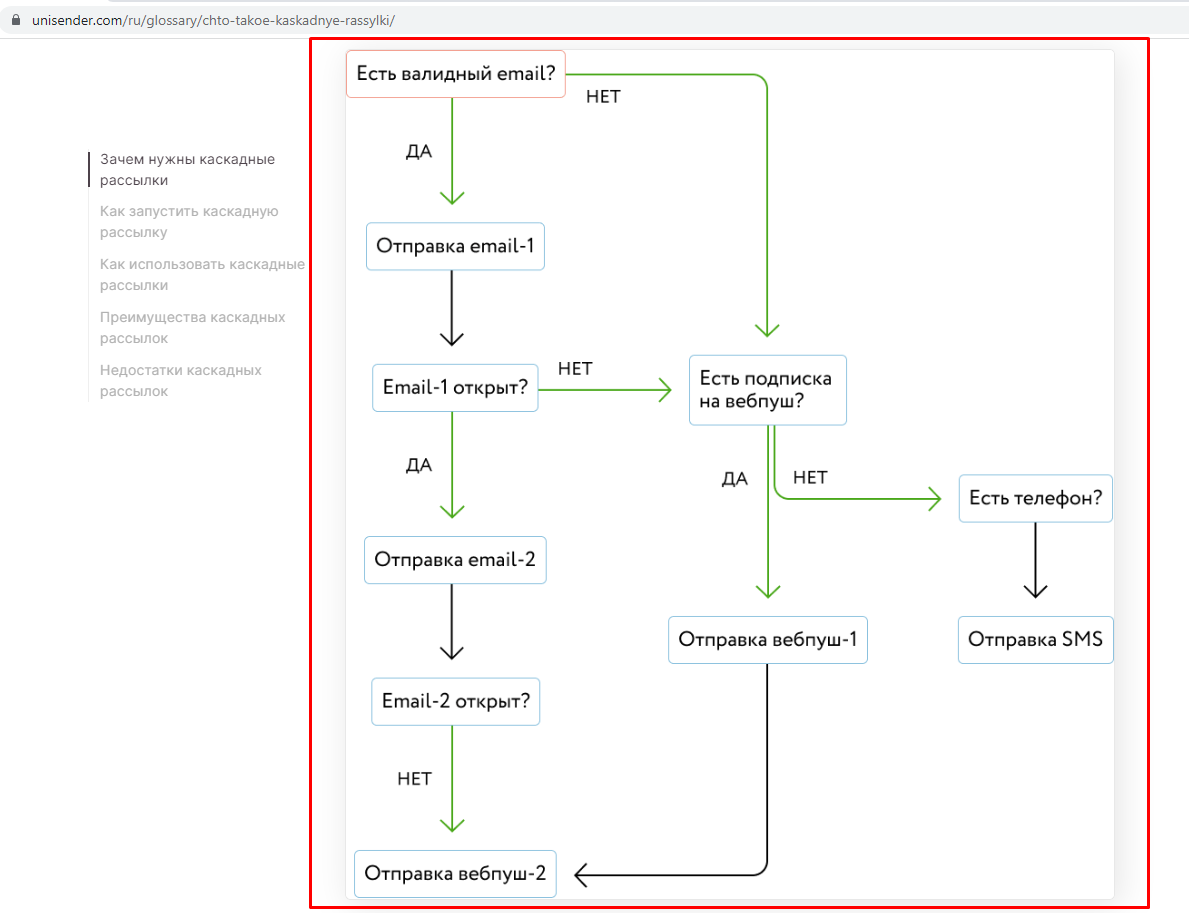Click the ДА label below 'Есть валидный email?'

(x=419, y=152)
